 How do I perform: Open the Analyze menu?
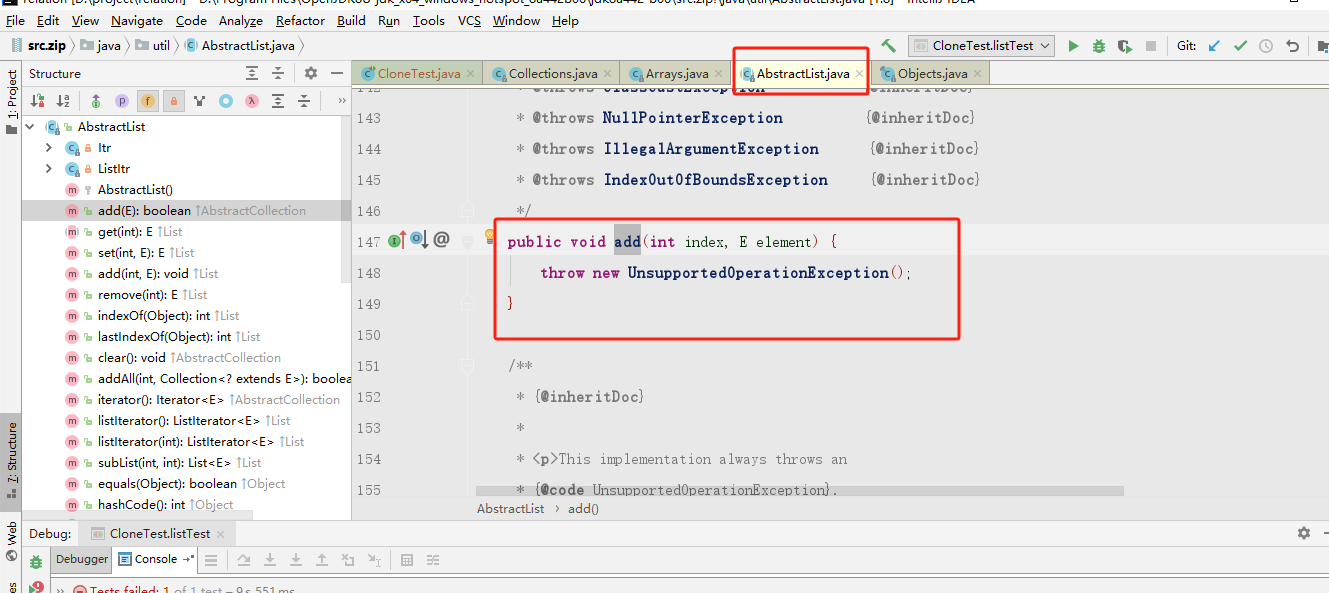click(x=240, y=20)
